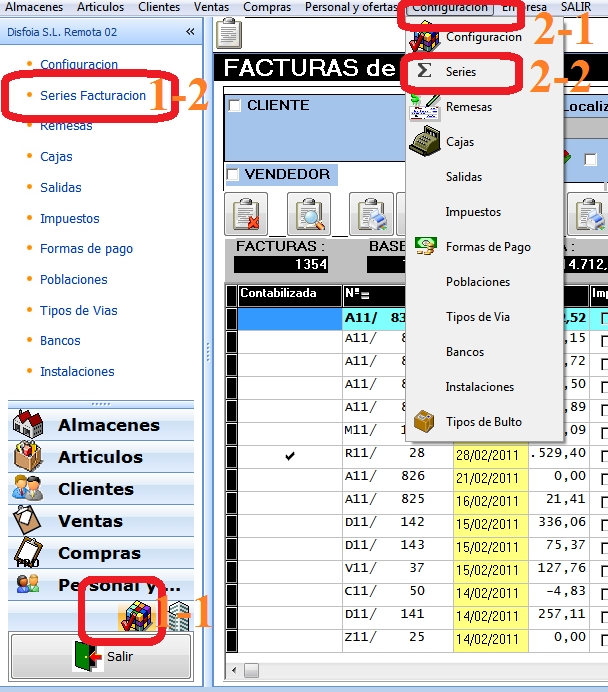Enable the CLIENTE filter checkbox

click(234, 106)
